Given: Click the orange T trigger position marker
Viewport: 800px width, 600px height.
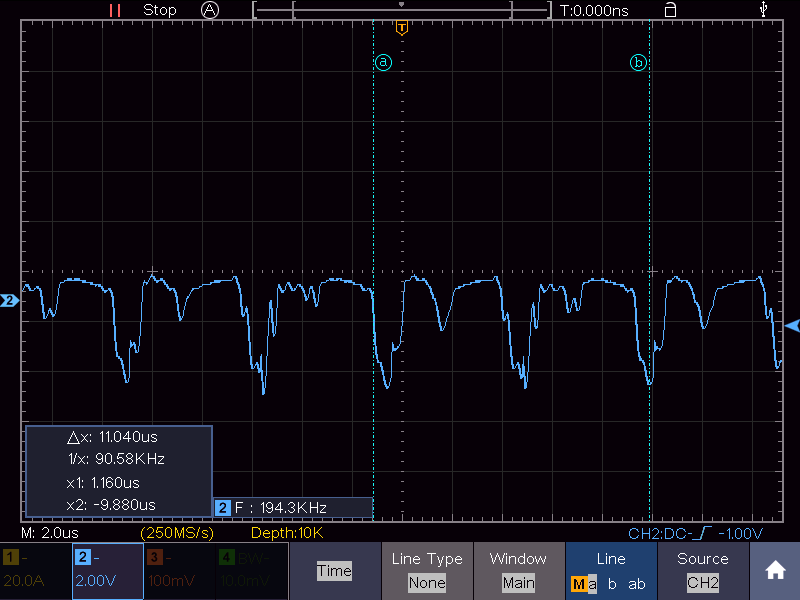Looking at the screenshot, I should tap(402, 28).
